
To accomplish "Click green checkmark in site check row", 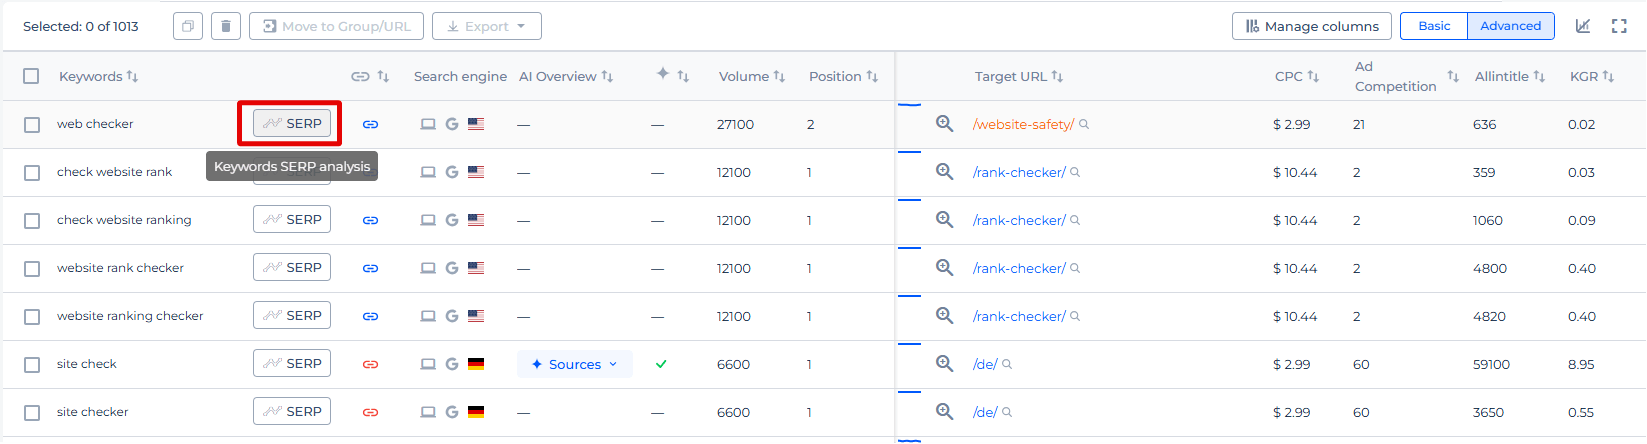I will [x=661, y=364].
